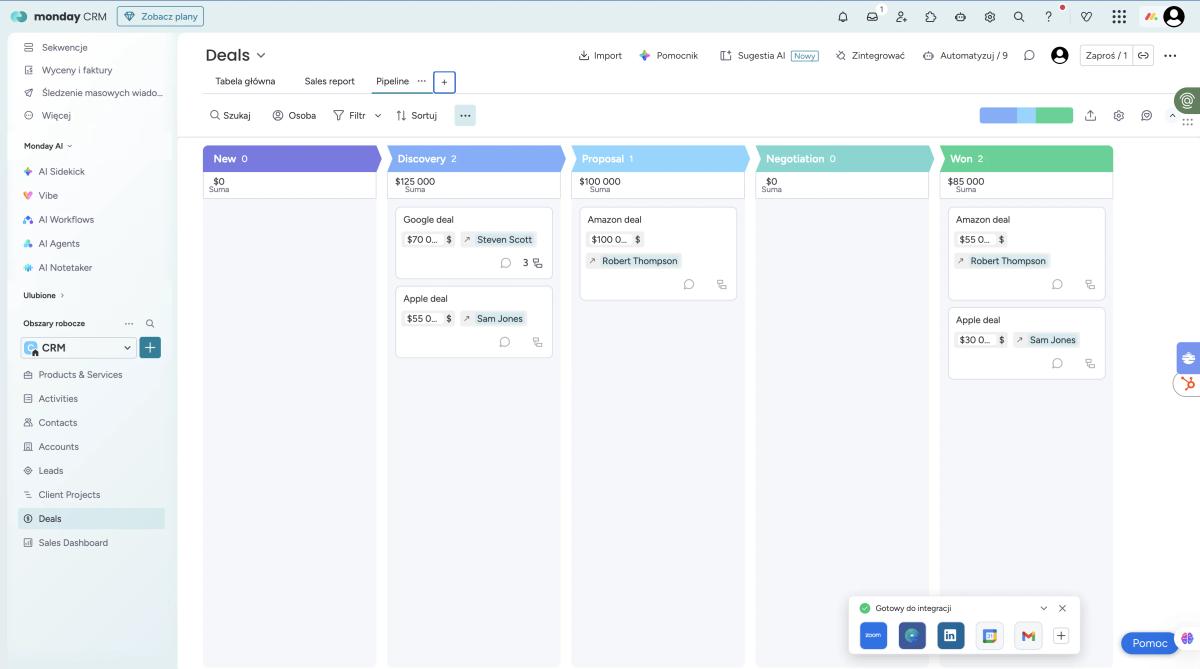The image size is (1200, 669).
Task: Search workspaces magnifier in Obszary robocze
Action: click(x=151, y=323)
